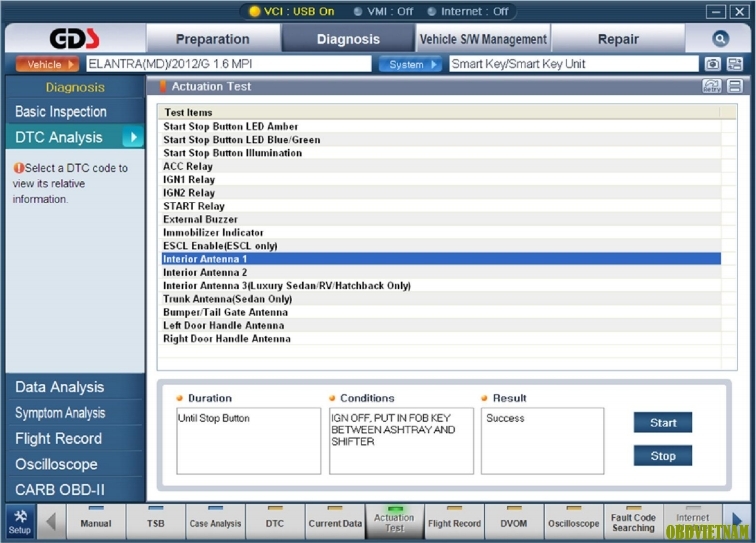
Task: Expand DTC Analysis arrow
Action: click(x=133, y=137)
